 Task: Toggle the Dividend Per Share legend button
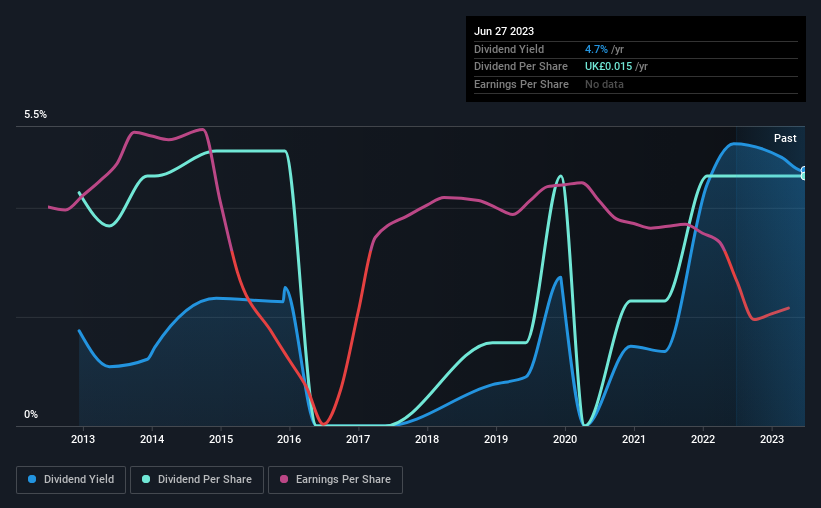pos(197,480)
